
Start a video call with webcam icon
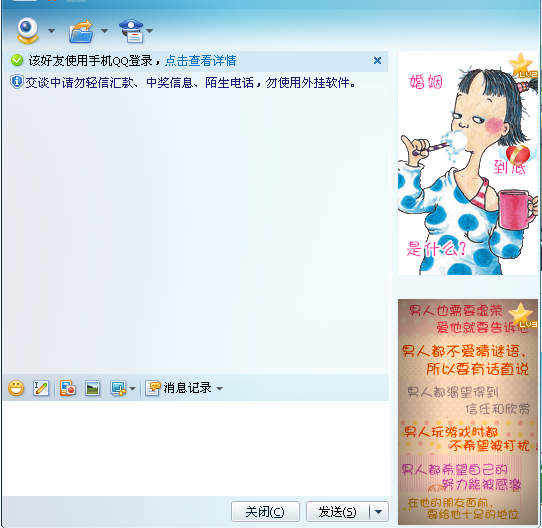tap(27, 31)
